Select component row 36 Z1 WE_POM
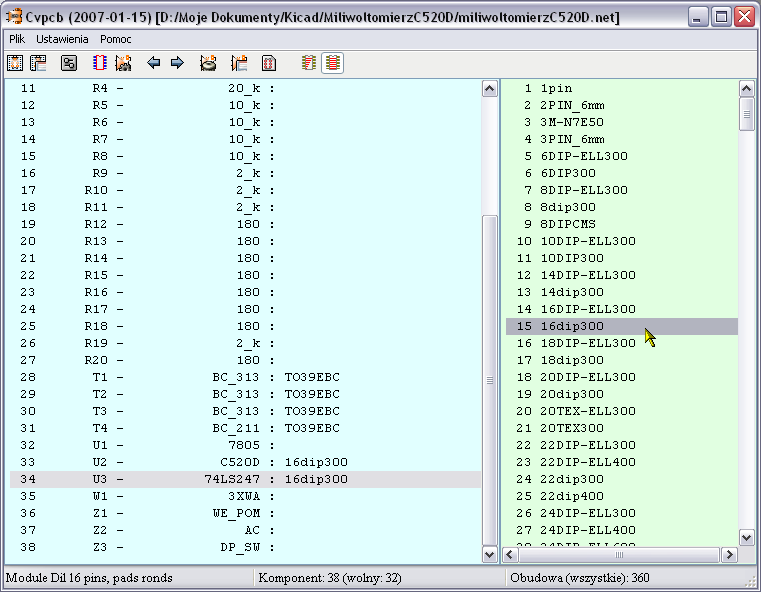Viewport: 761px width, 592px height. click(x=245, y=513)
